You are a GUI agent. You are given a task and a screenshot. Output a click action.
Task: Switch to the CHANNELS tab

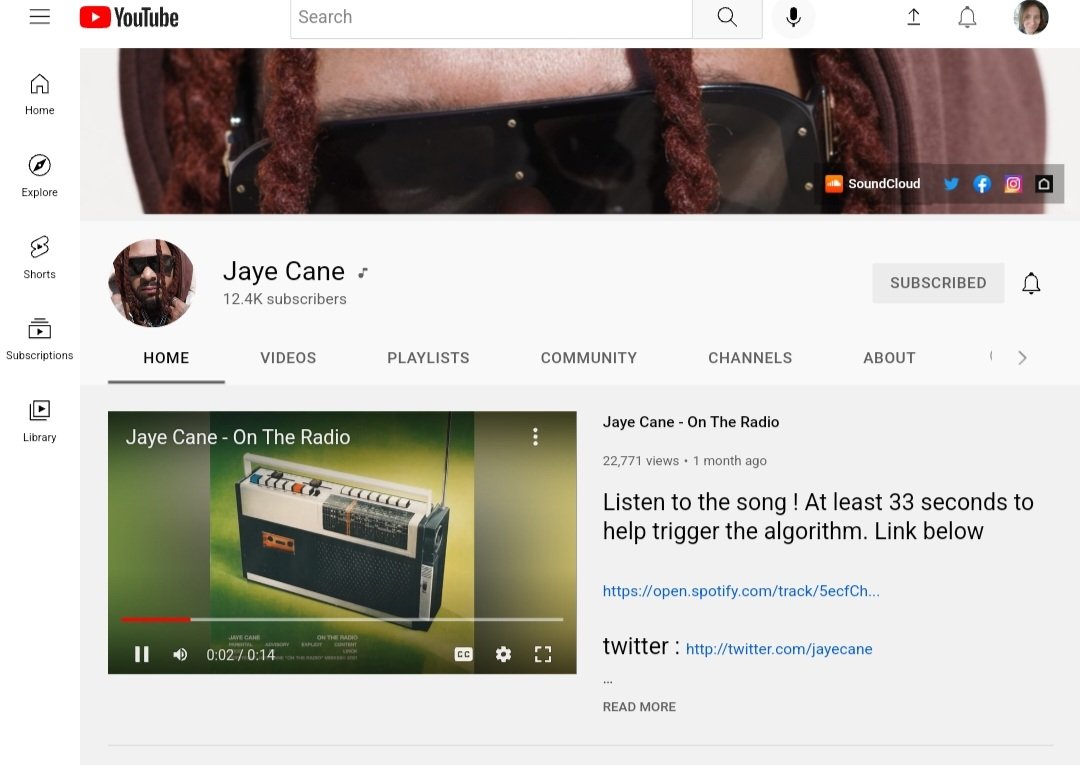pyautogui.click(x=750, y=358)
